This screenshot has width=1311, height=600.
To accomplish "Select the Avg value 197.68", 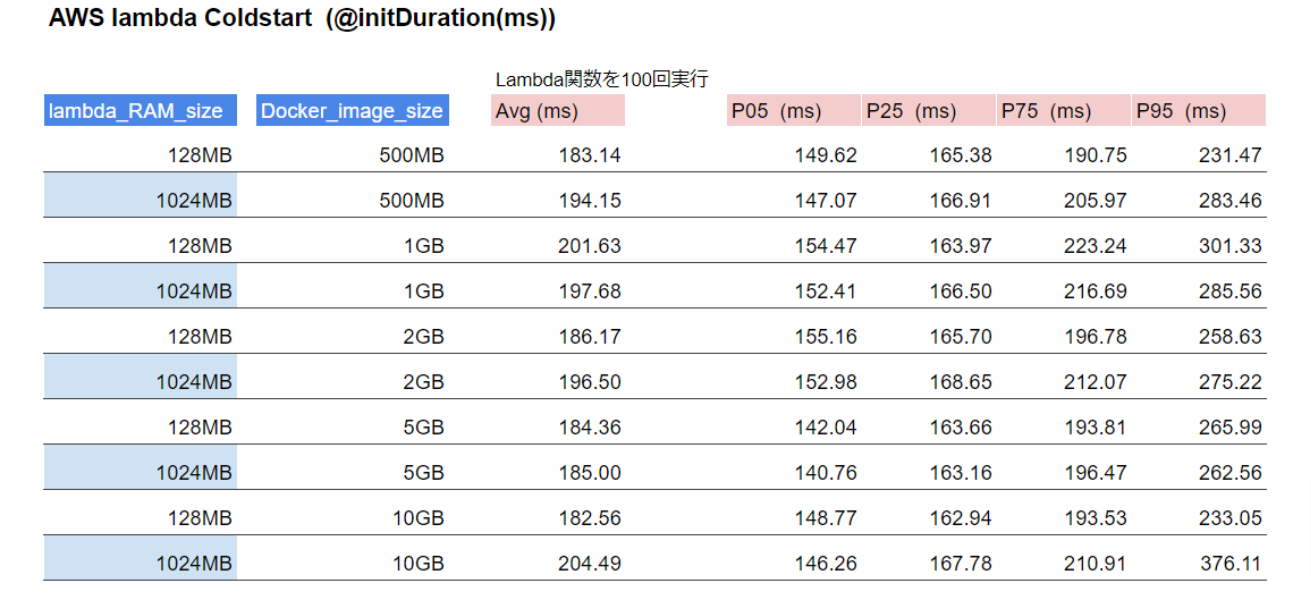I will (589, 291).
